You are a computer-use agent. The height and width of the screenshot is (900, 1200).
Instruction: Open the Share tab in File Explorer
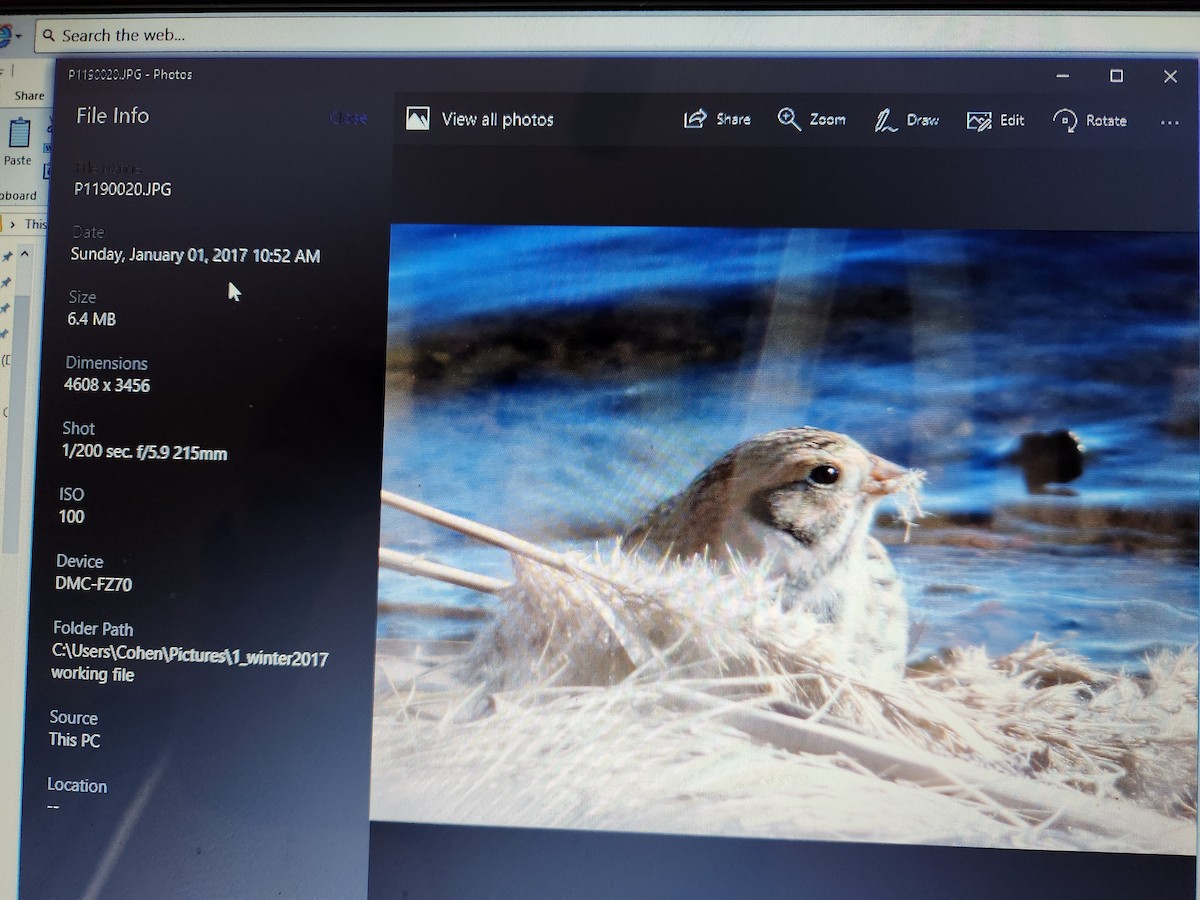pos(29,96)
